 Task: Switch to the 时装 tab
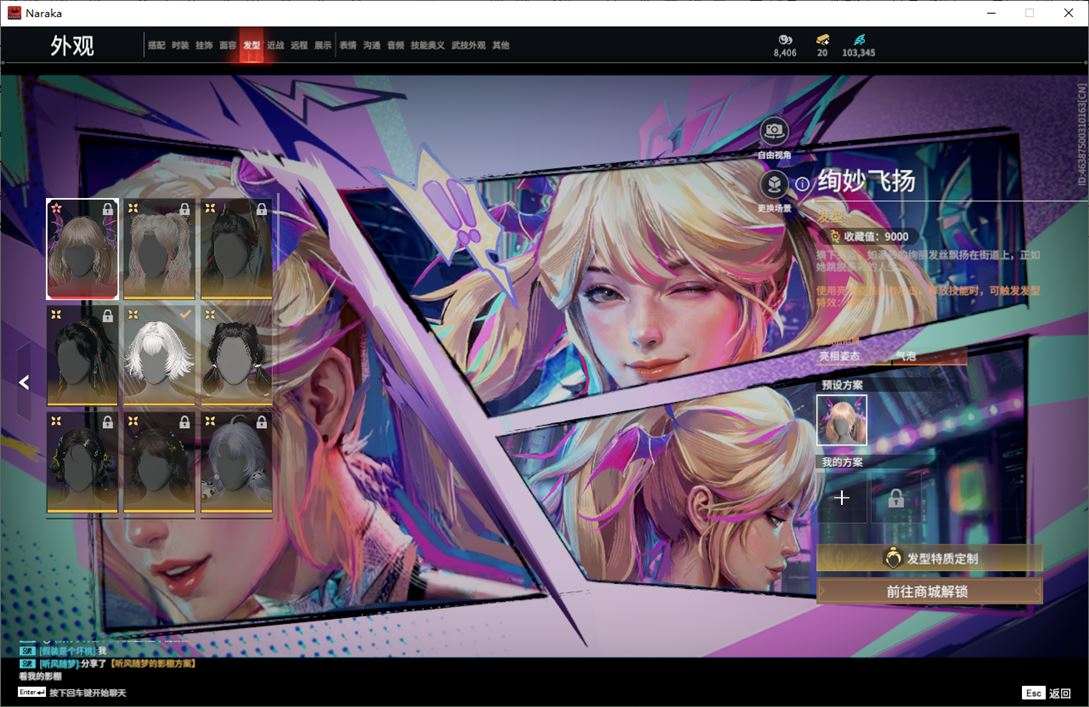pyautogui.click(x=180, y=45)
